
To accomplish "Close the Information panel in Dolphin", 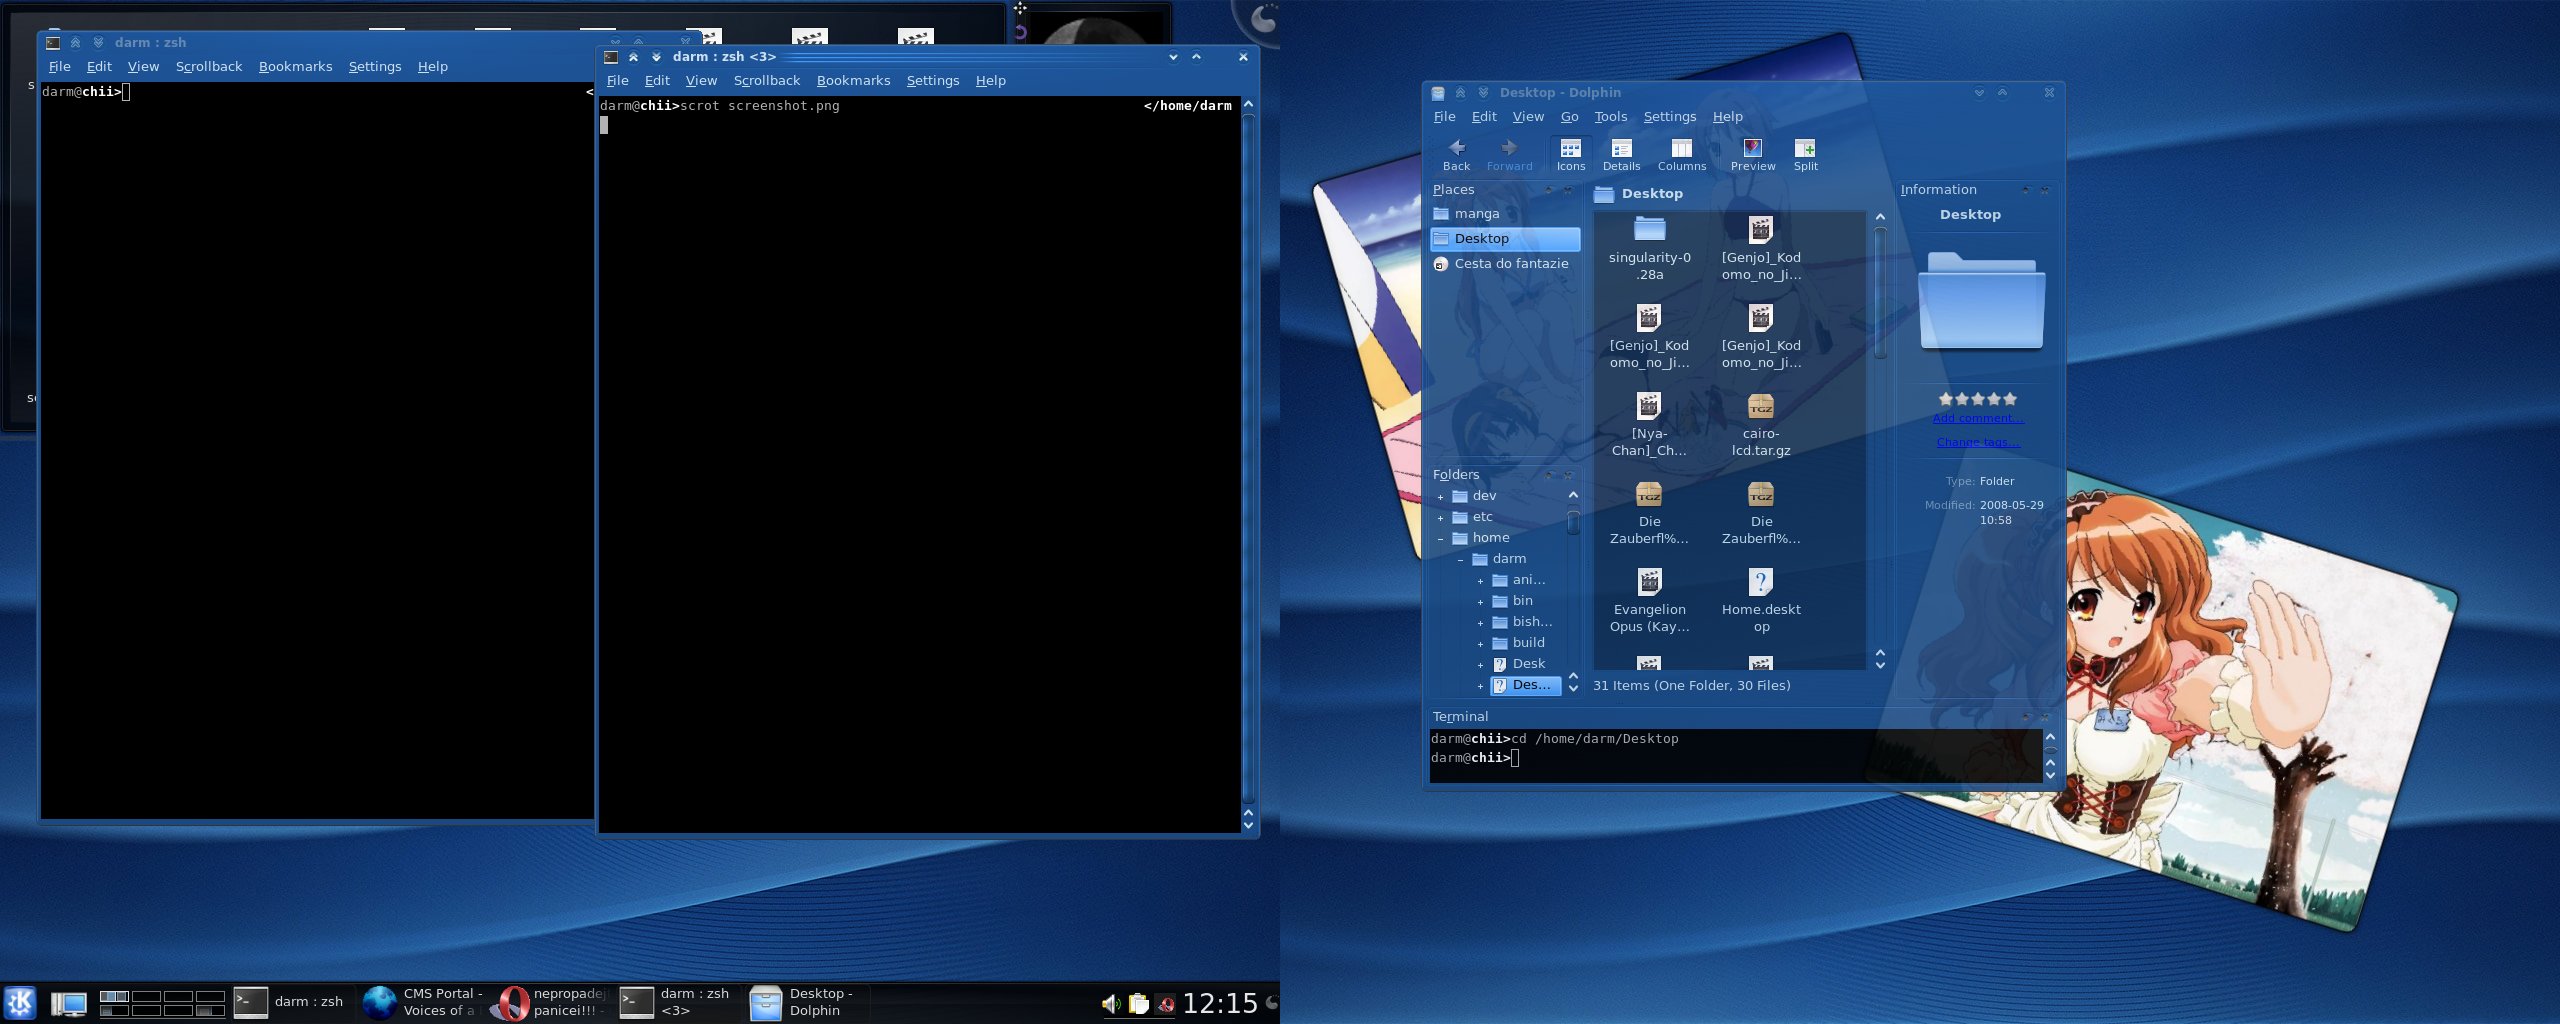I will tap(2045, 190).
